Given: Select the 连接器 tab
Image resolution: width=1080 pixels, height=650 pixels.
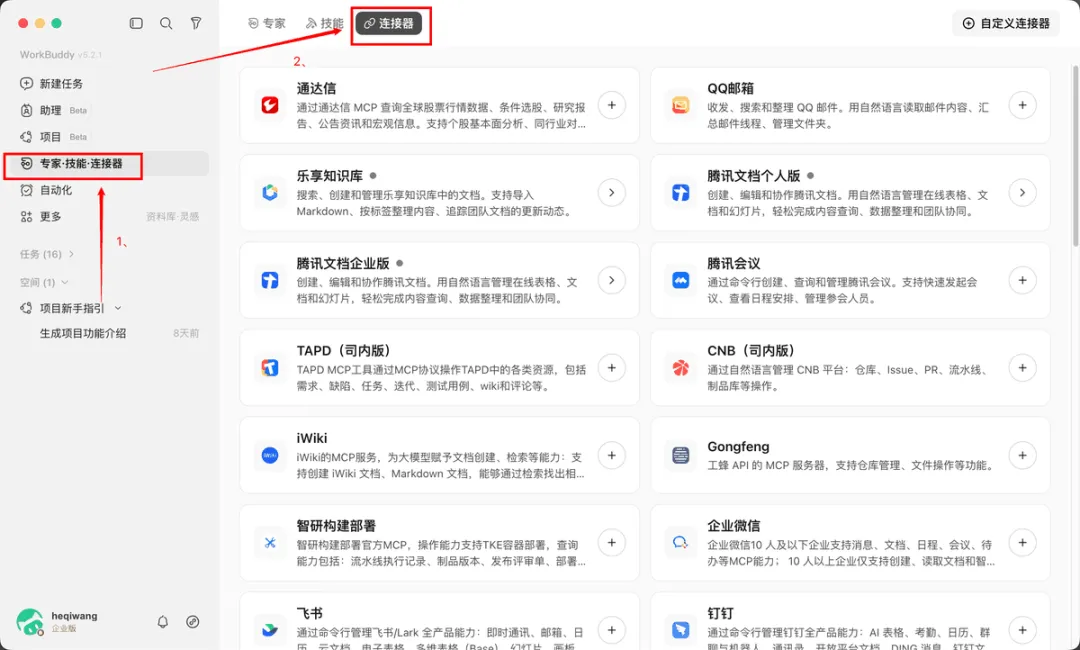Looking at the screenshot, I should click(x=388, y=23).
